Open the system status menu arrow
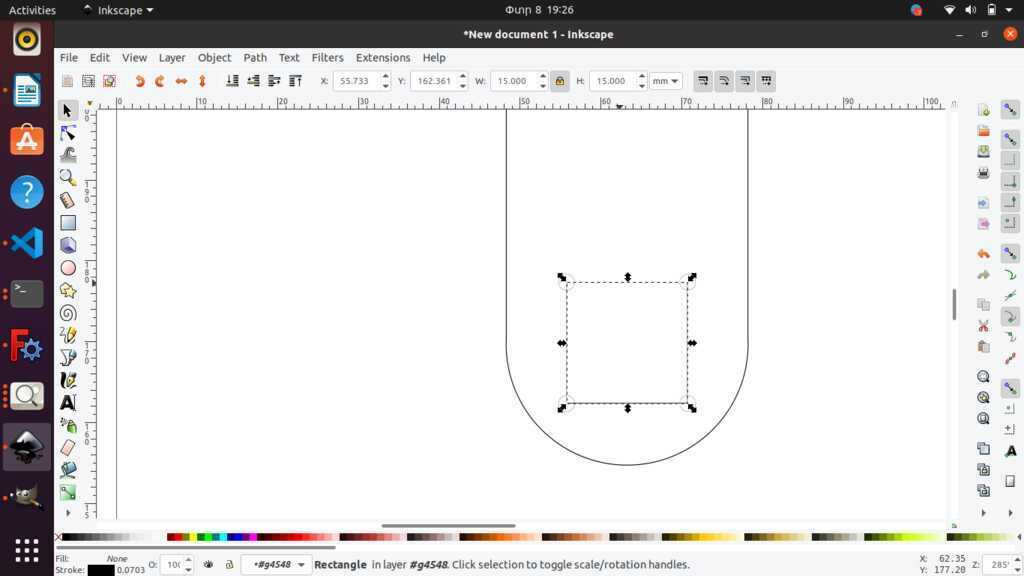 click(x=1009, y=10)
